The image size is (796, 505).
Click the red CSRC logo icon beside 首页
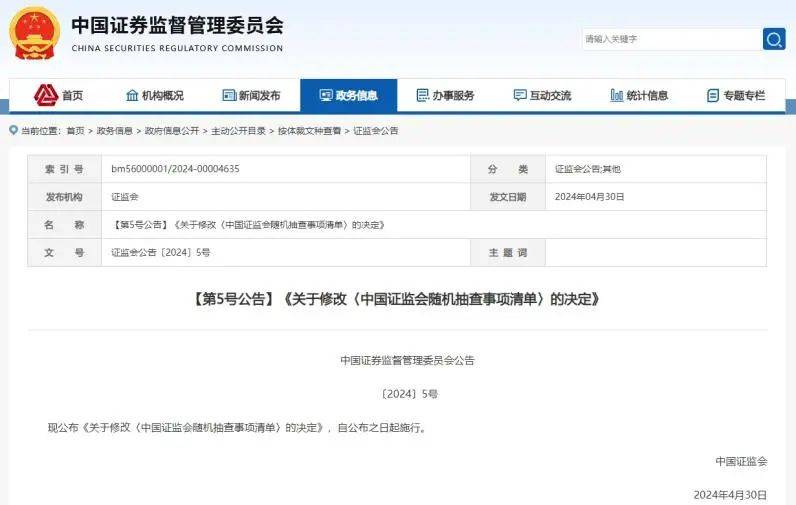coord(46,95)
